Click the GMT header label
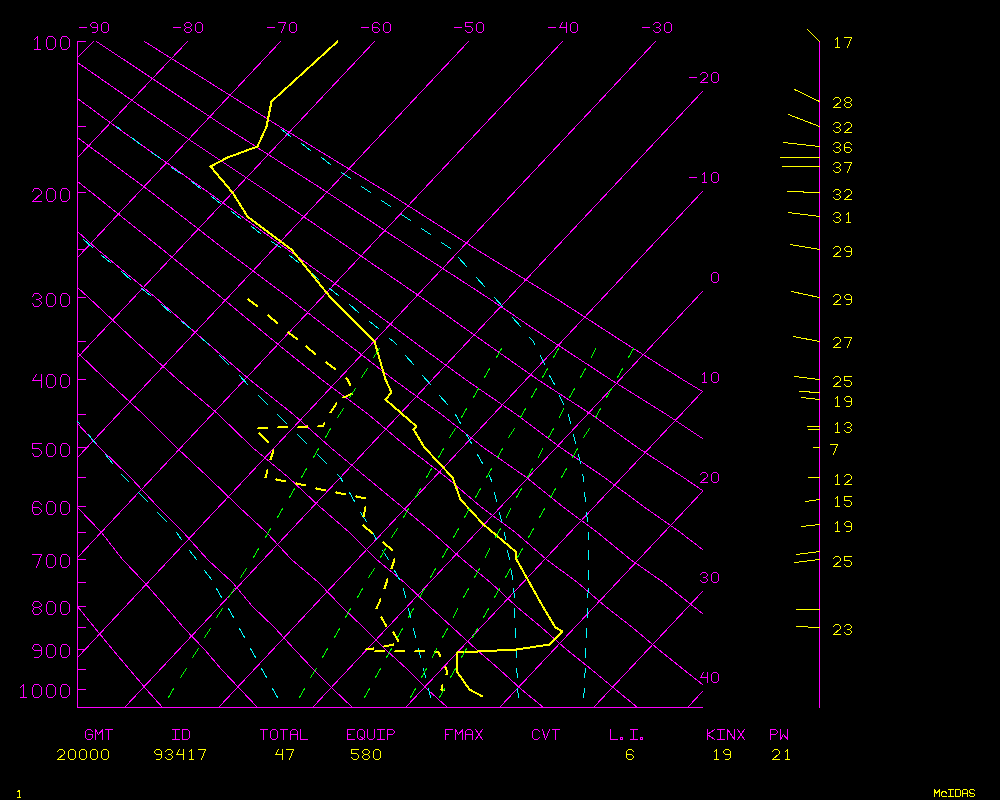The image size is (1000, 800). tap(98, 735)
